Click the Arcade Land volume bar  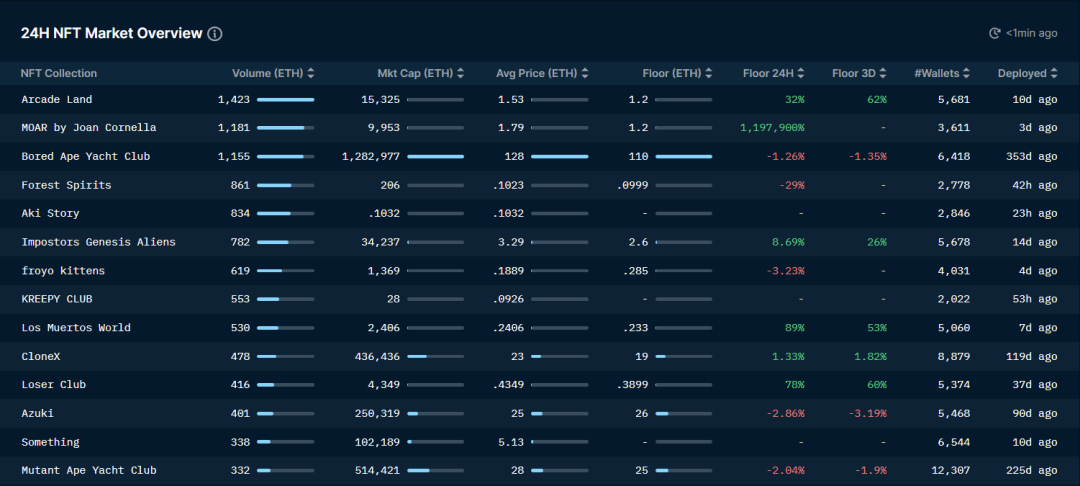point(285,99)
